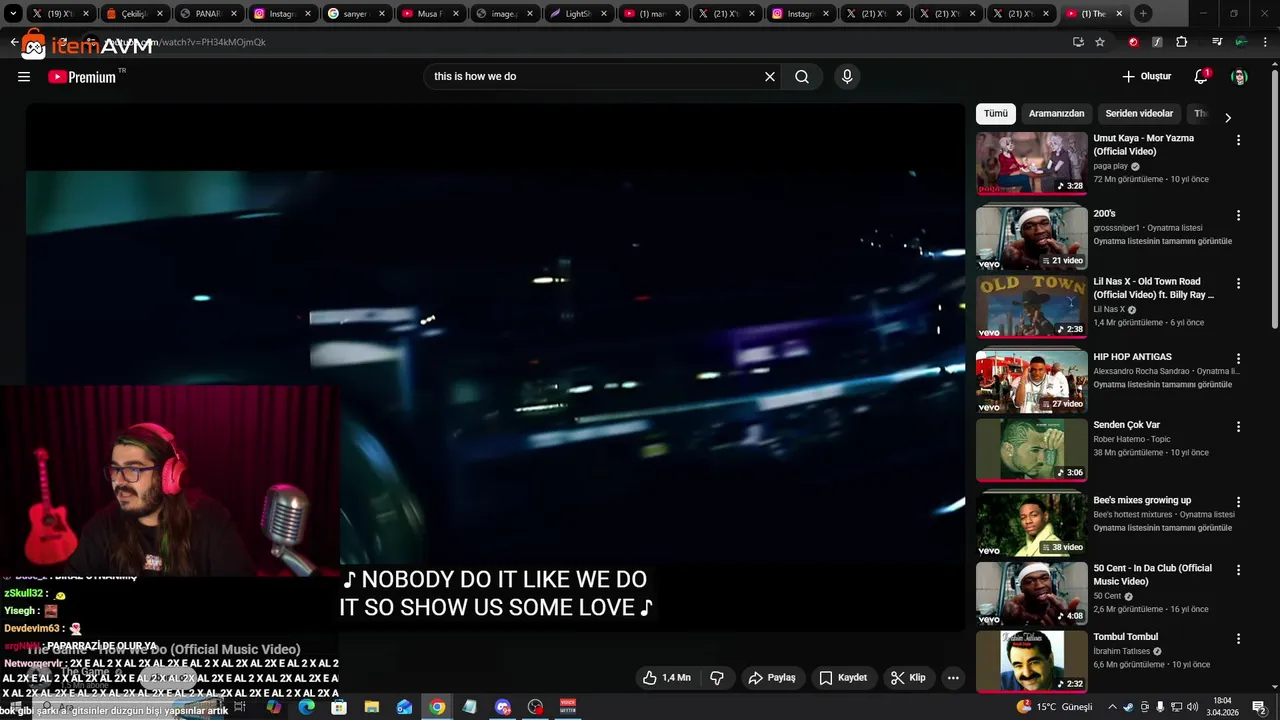Switch to the Çekiliş browser tab
This screenshot has height=720, width=1280.
[134, 14]
